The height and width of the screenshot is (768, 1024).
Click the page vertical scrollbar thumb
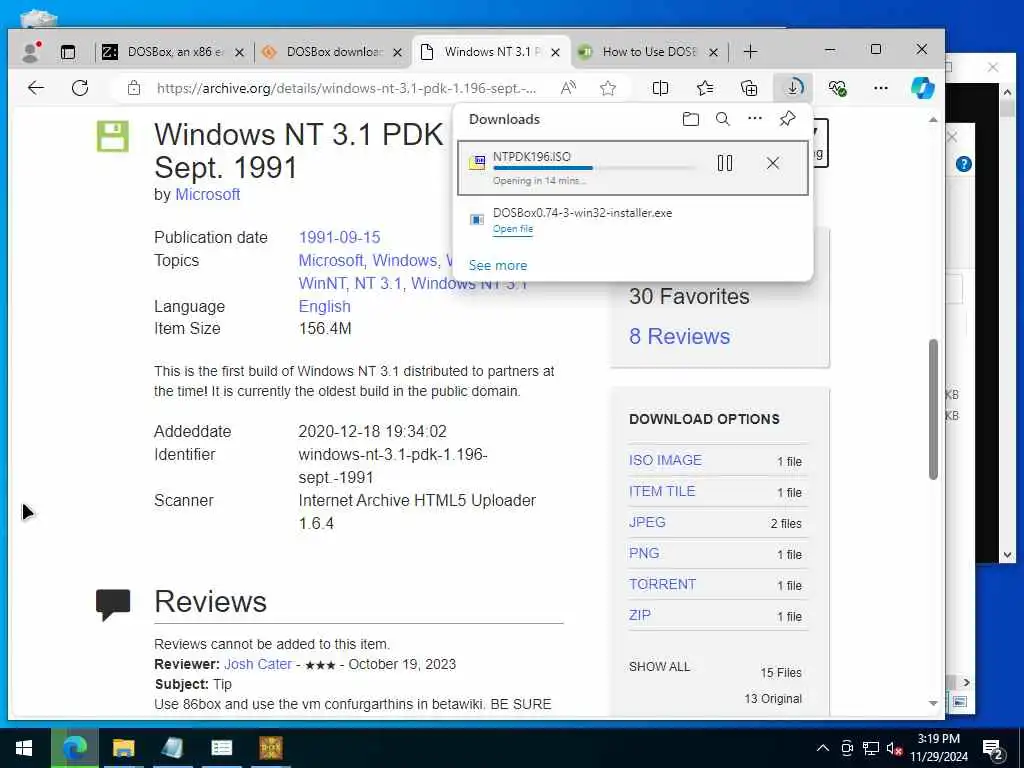933,409
